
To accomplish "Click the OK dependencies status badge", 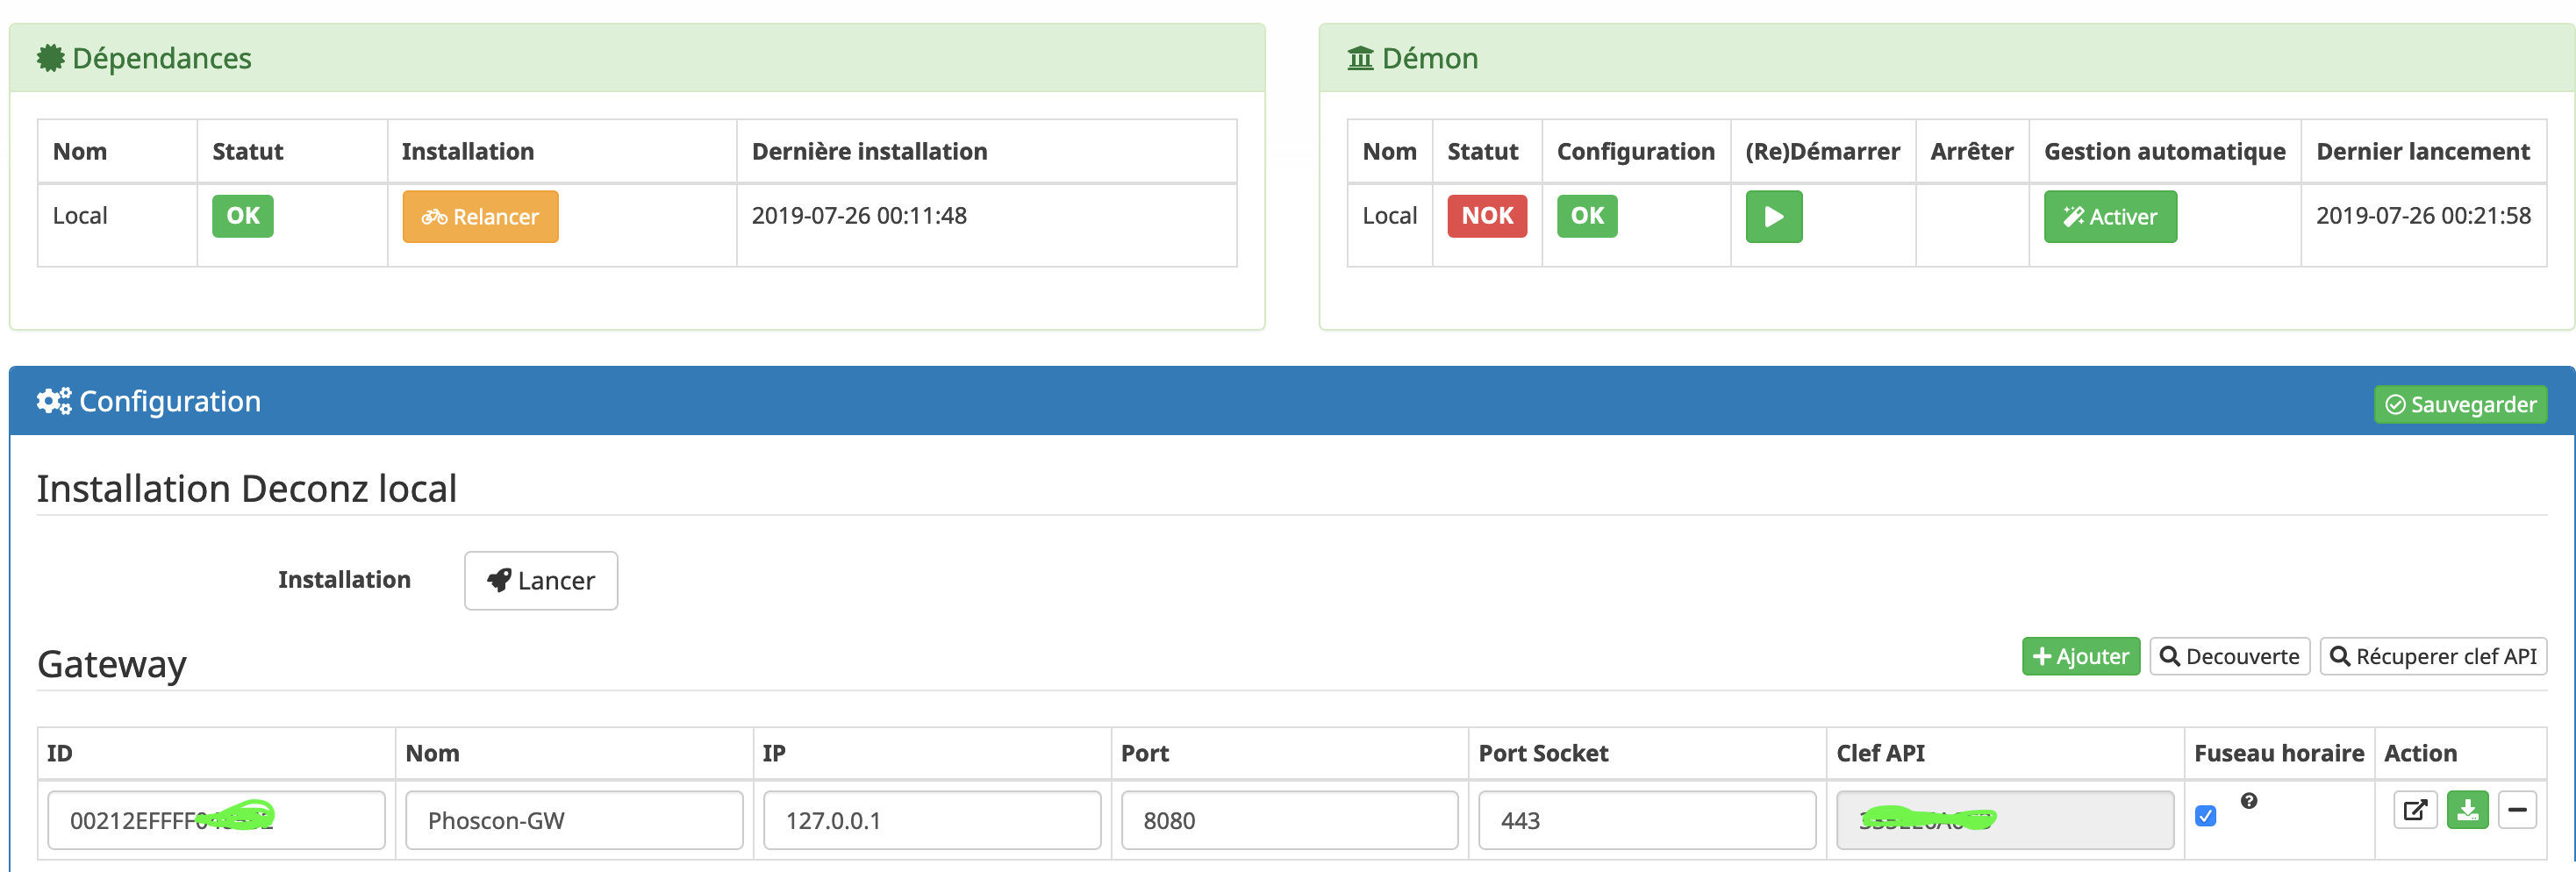I will click(243, 216).
